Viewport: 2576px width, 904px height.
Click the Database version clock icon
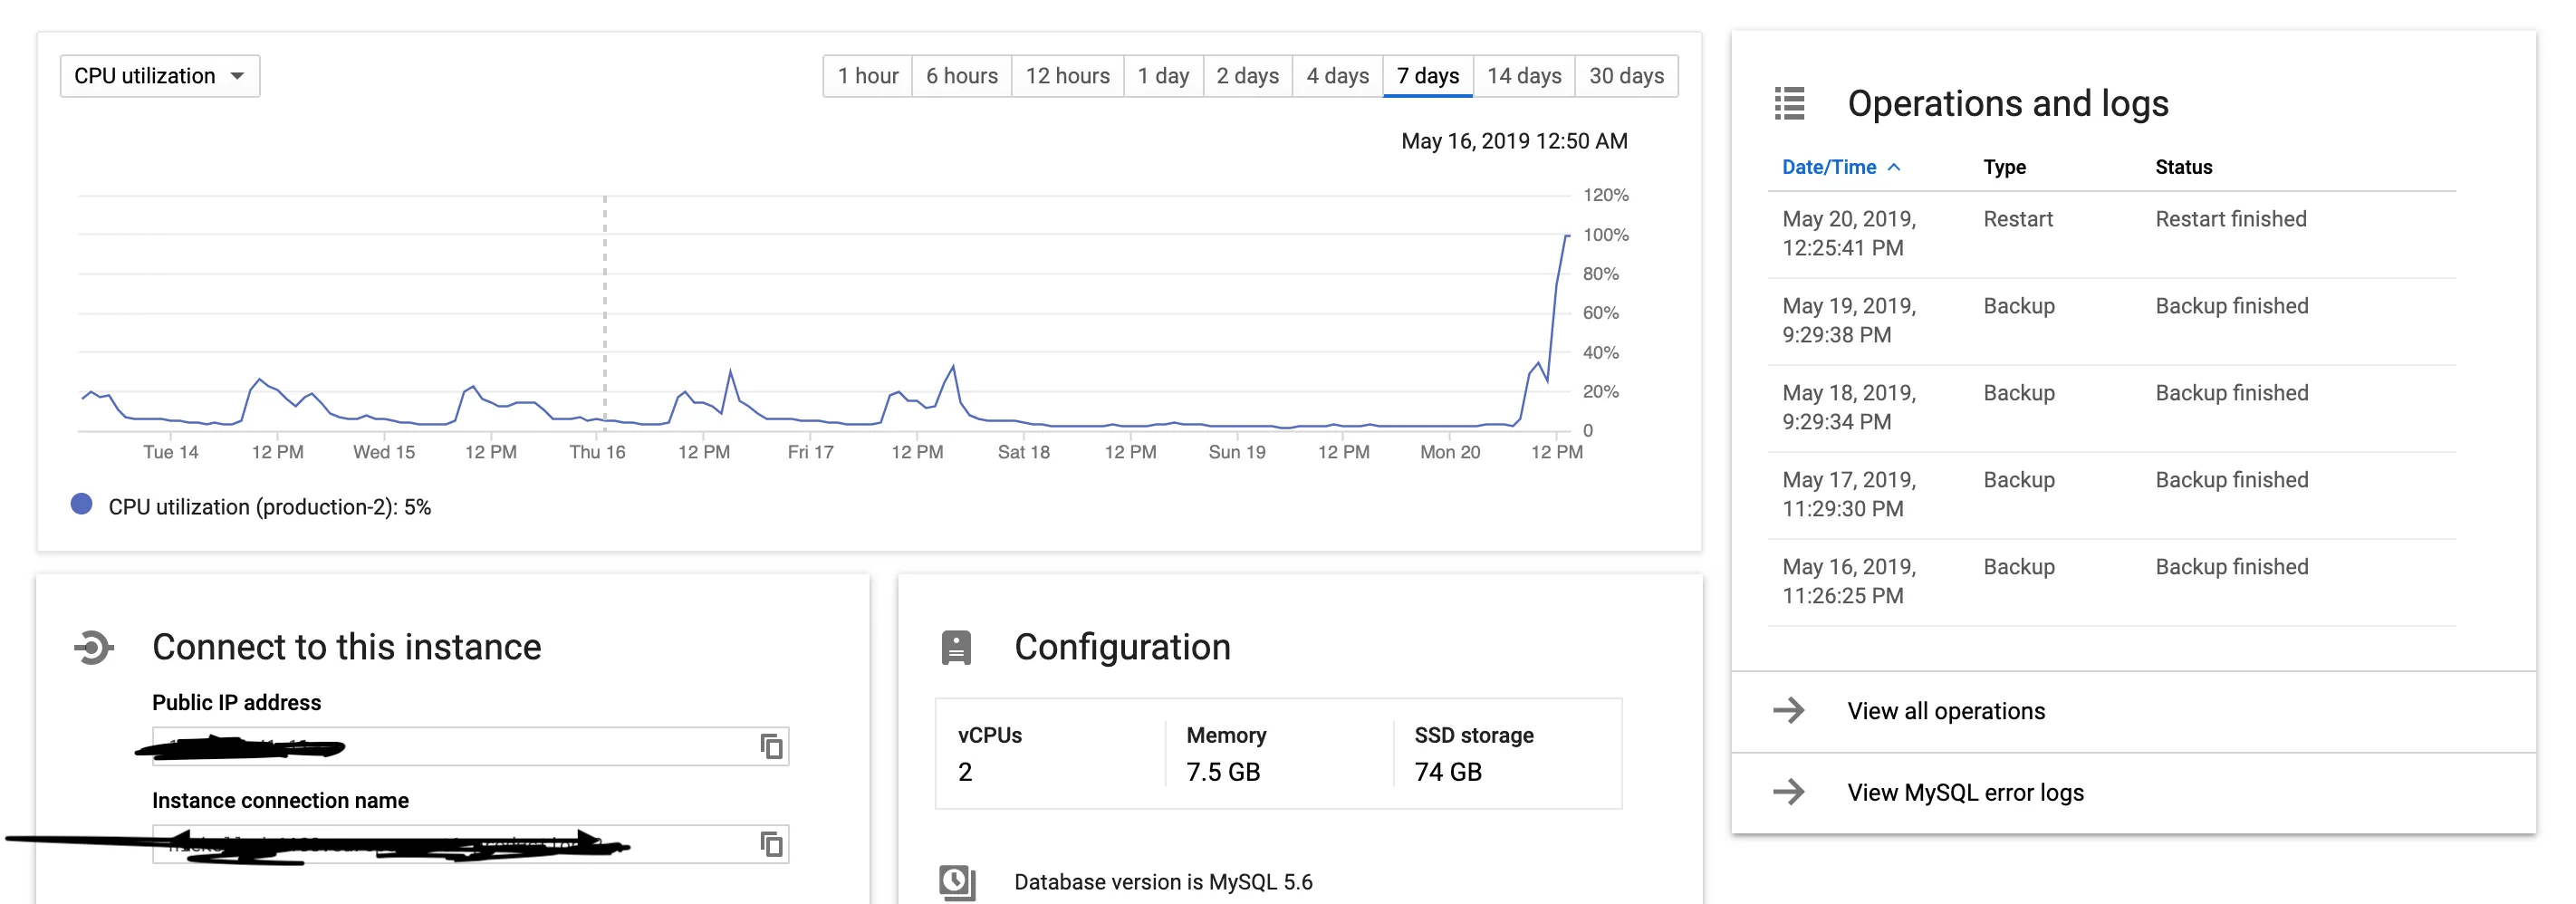pyautogui.click(x=956, y=881)
